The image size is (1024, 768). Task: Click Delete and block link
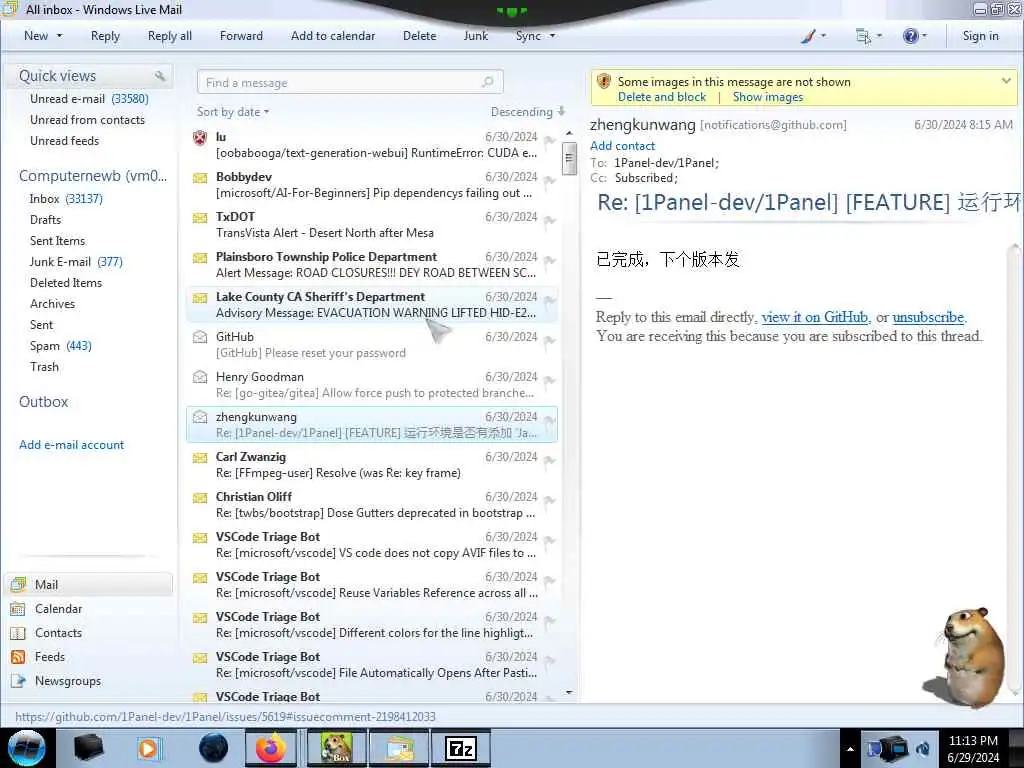[662, 97]
